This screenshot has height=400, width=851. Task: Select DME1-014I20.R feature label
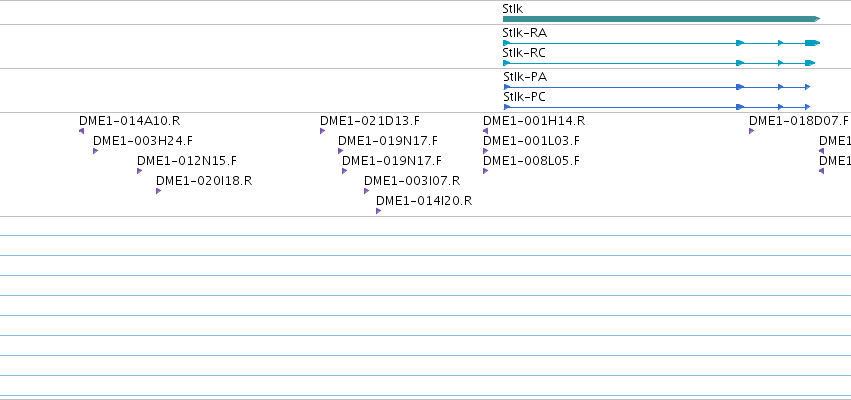pyautogui.click(x=424, y=201)
